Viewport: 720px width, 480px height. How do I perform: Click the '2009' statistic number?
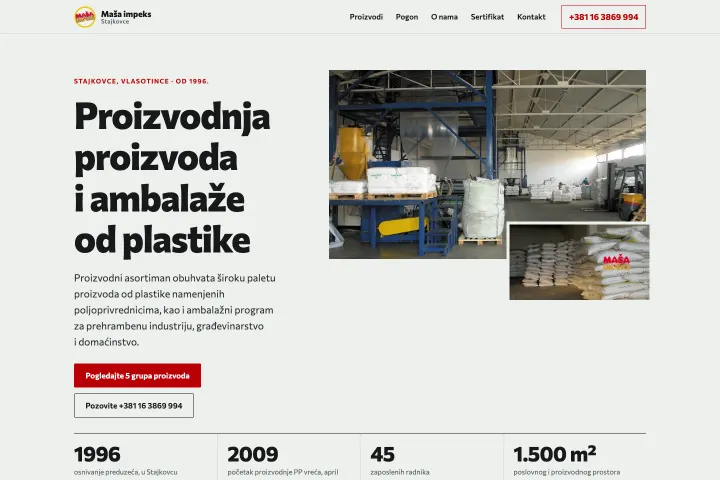253,454
